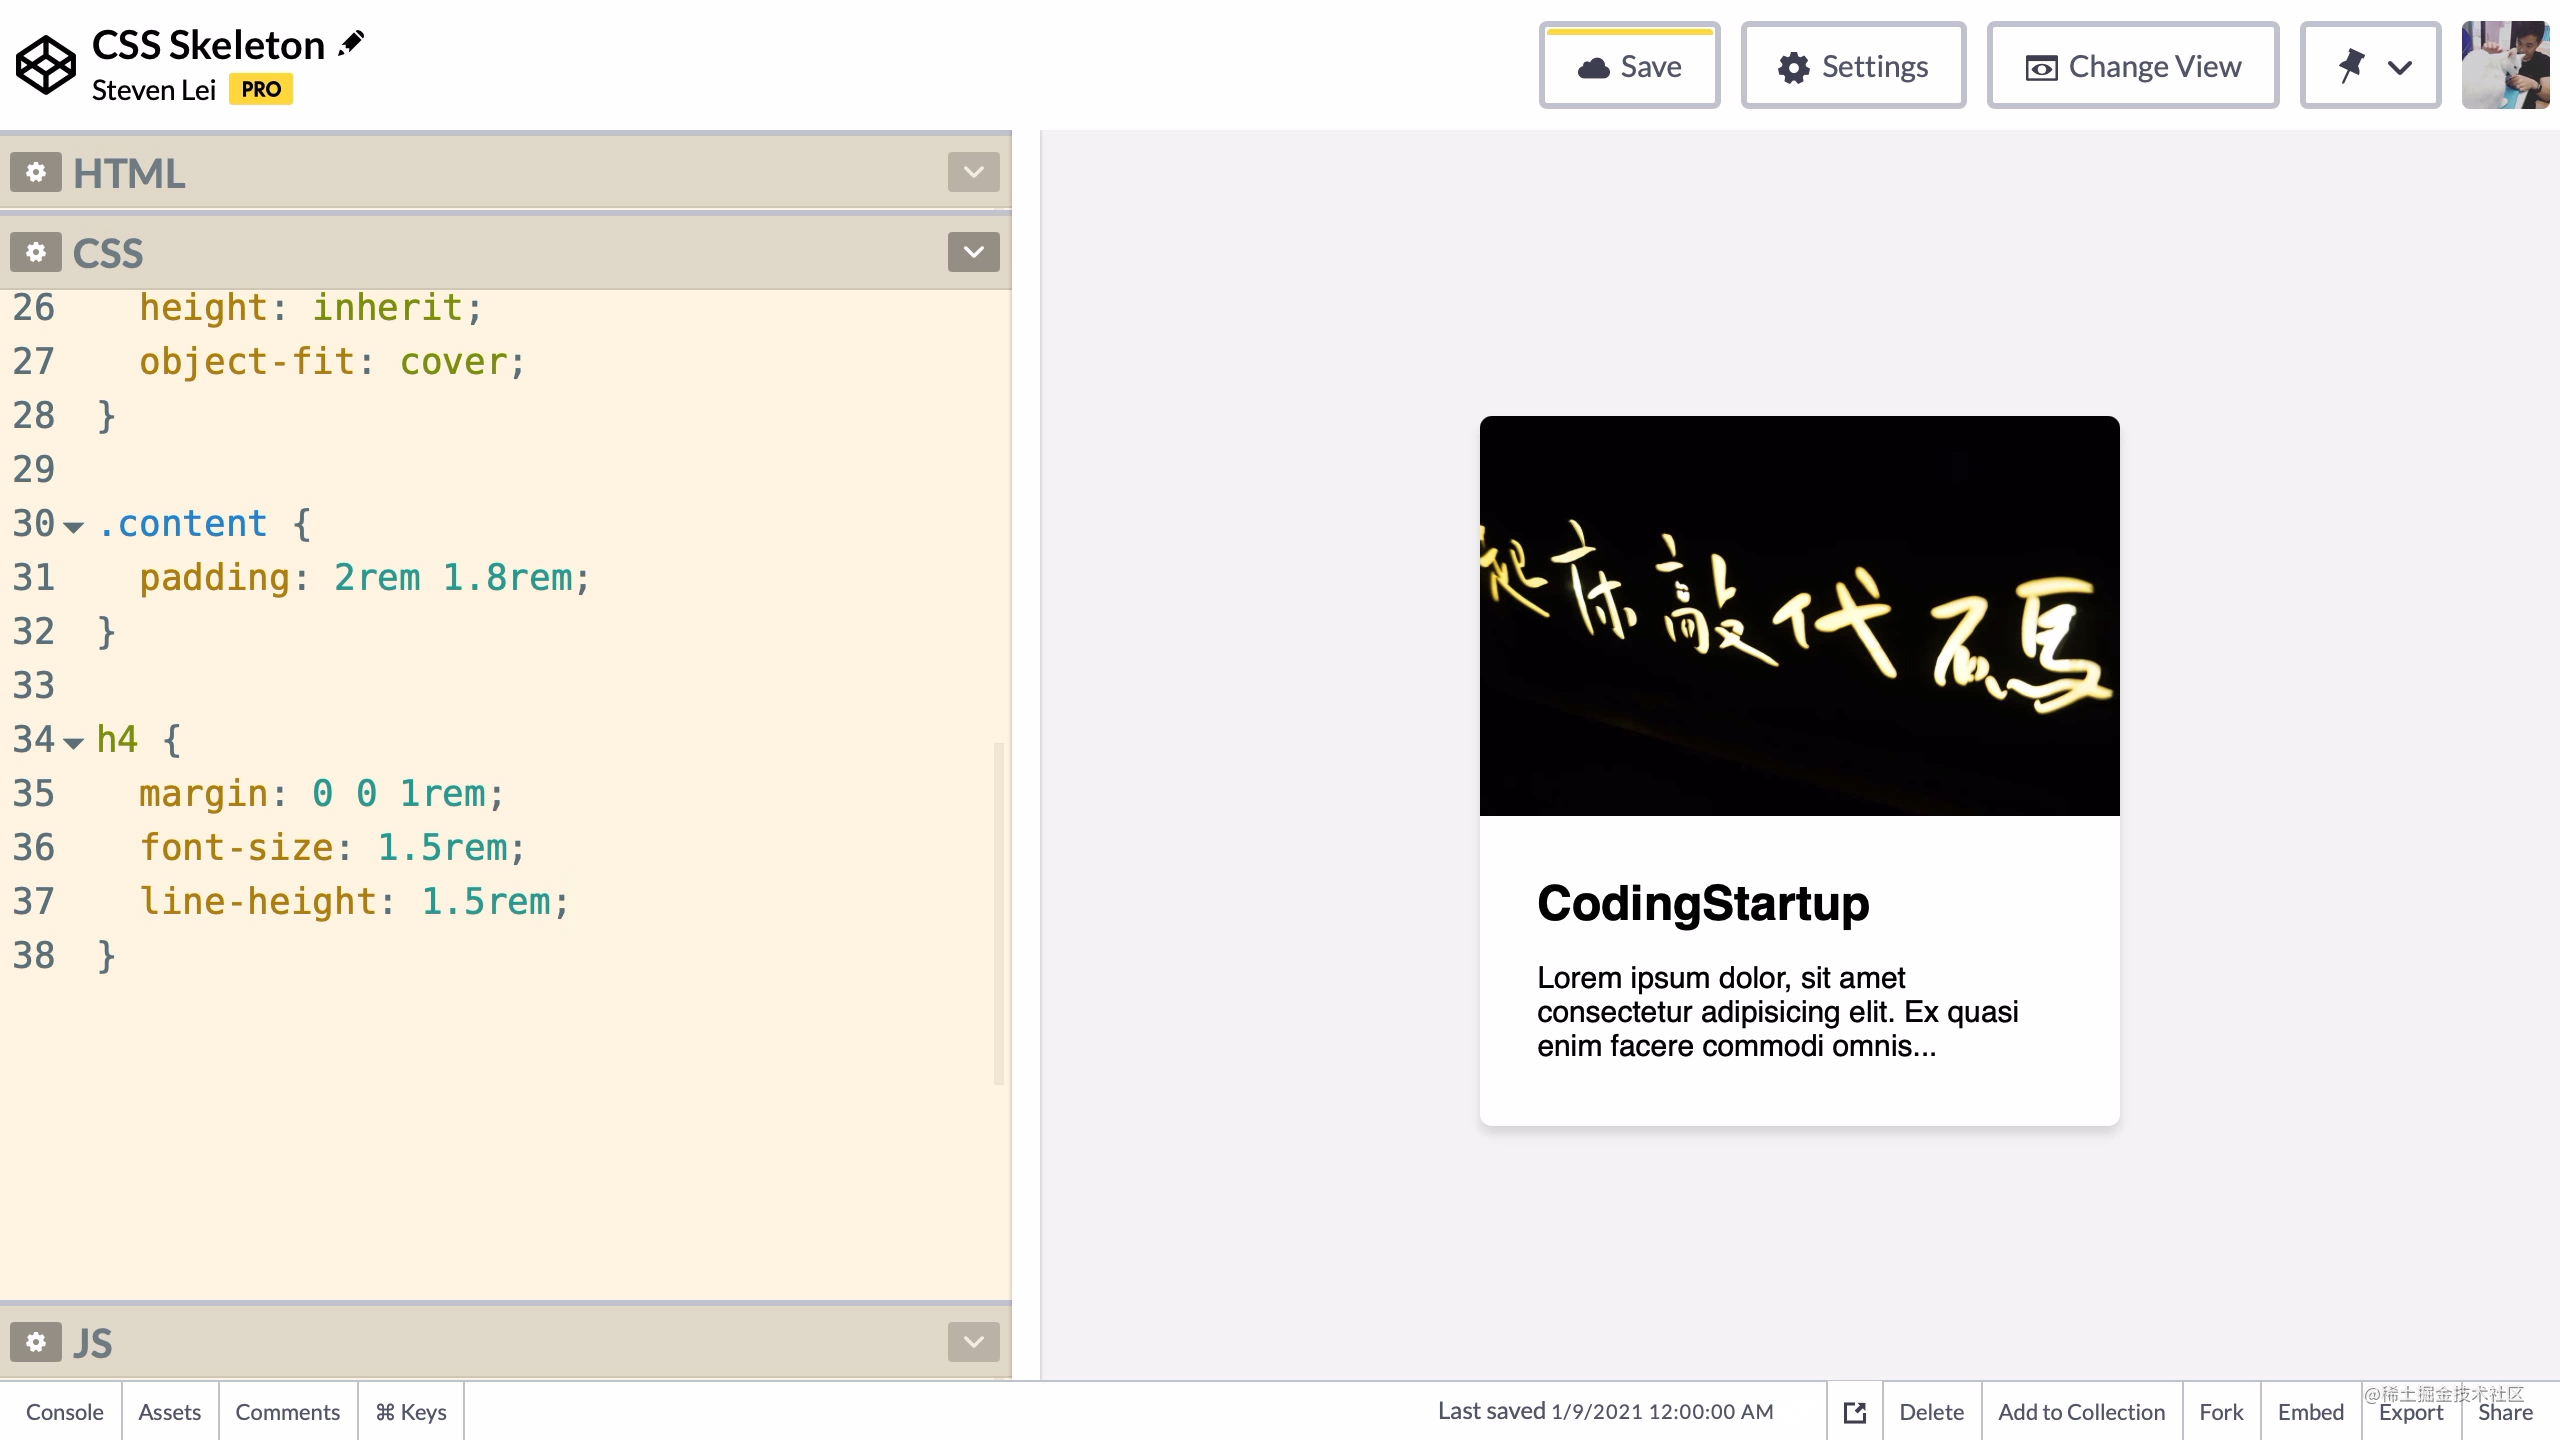
Task: Open the pin options dropdown chevron
Action: pos(2398,68)
